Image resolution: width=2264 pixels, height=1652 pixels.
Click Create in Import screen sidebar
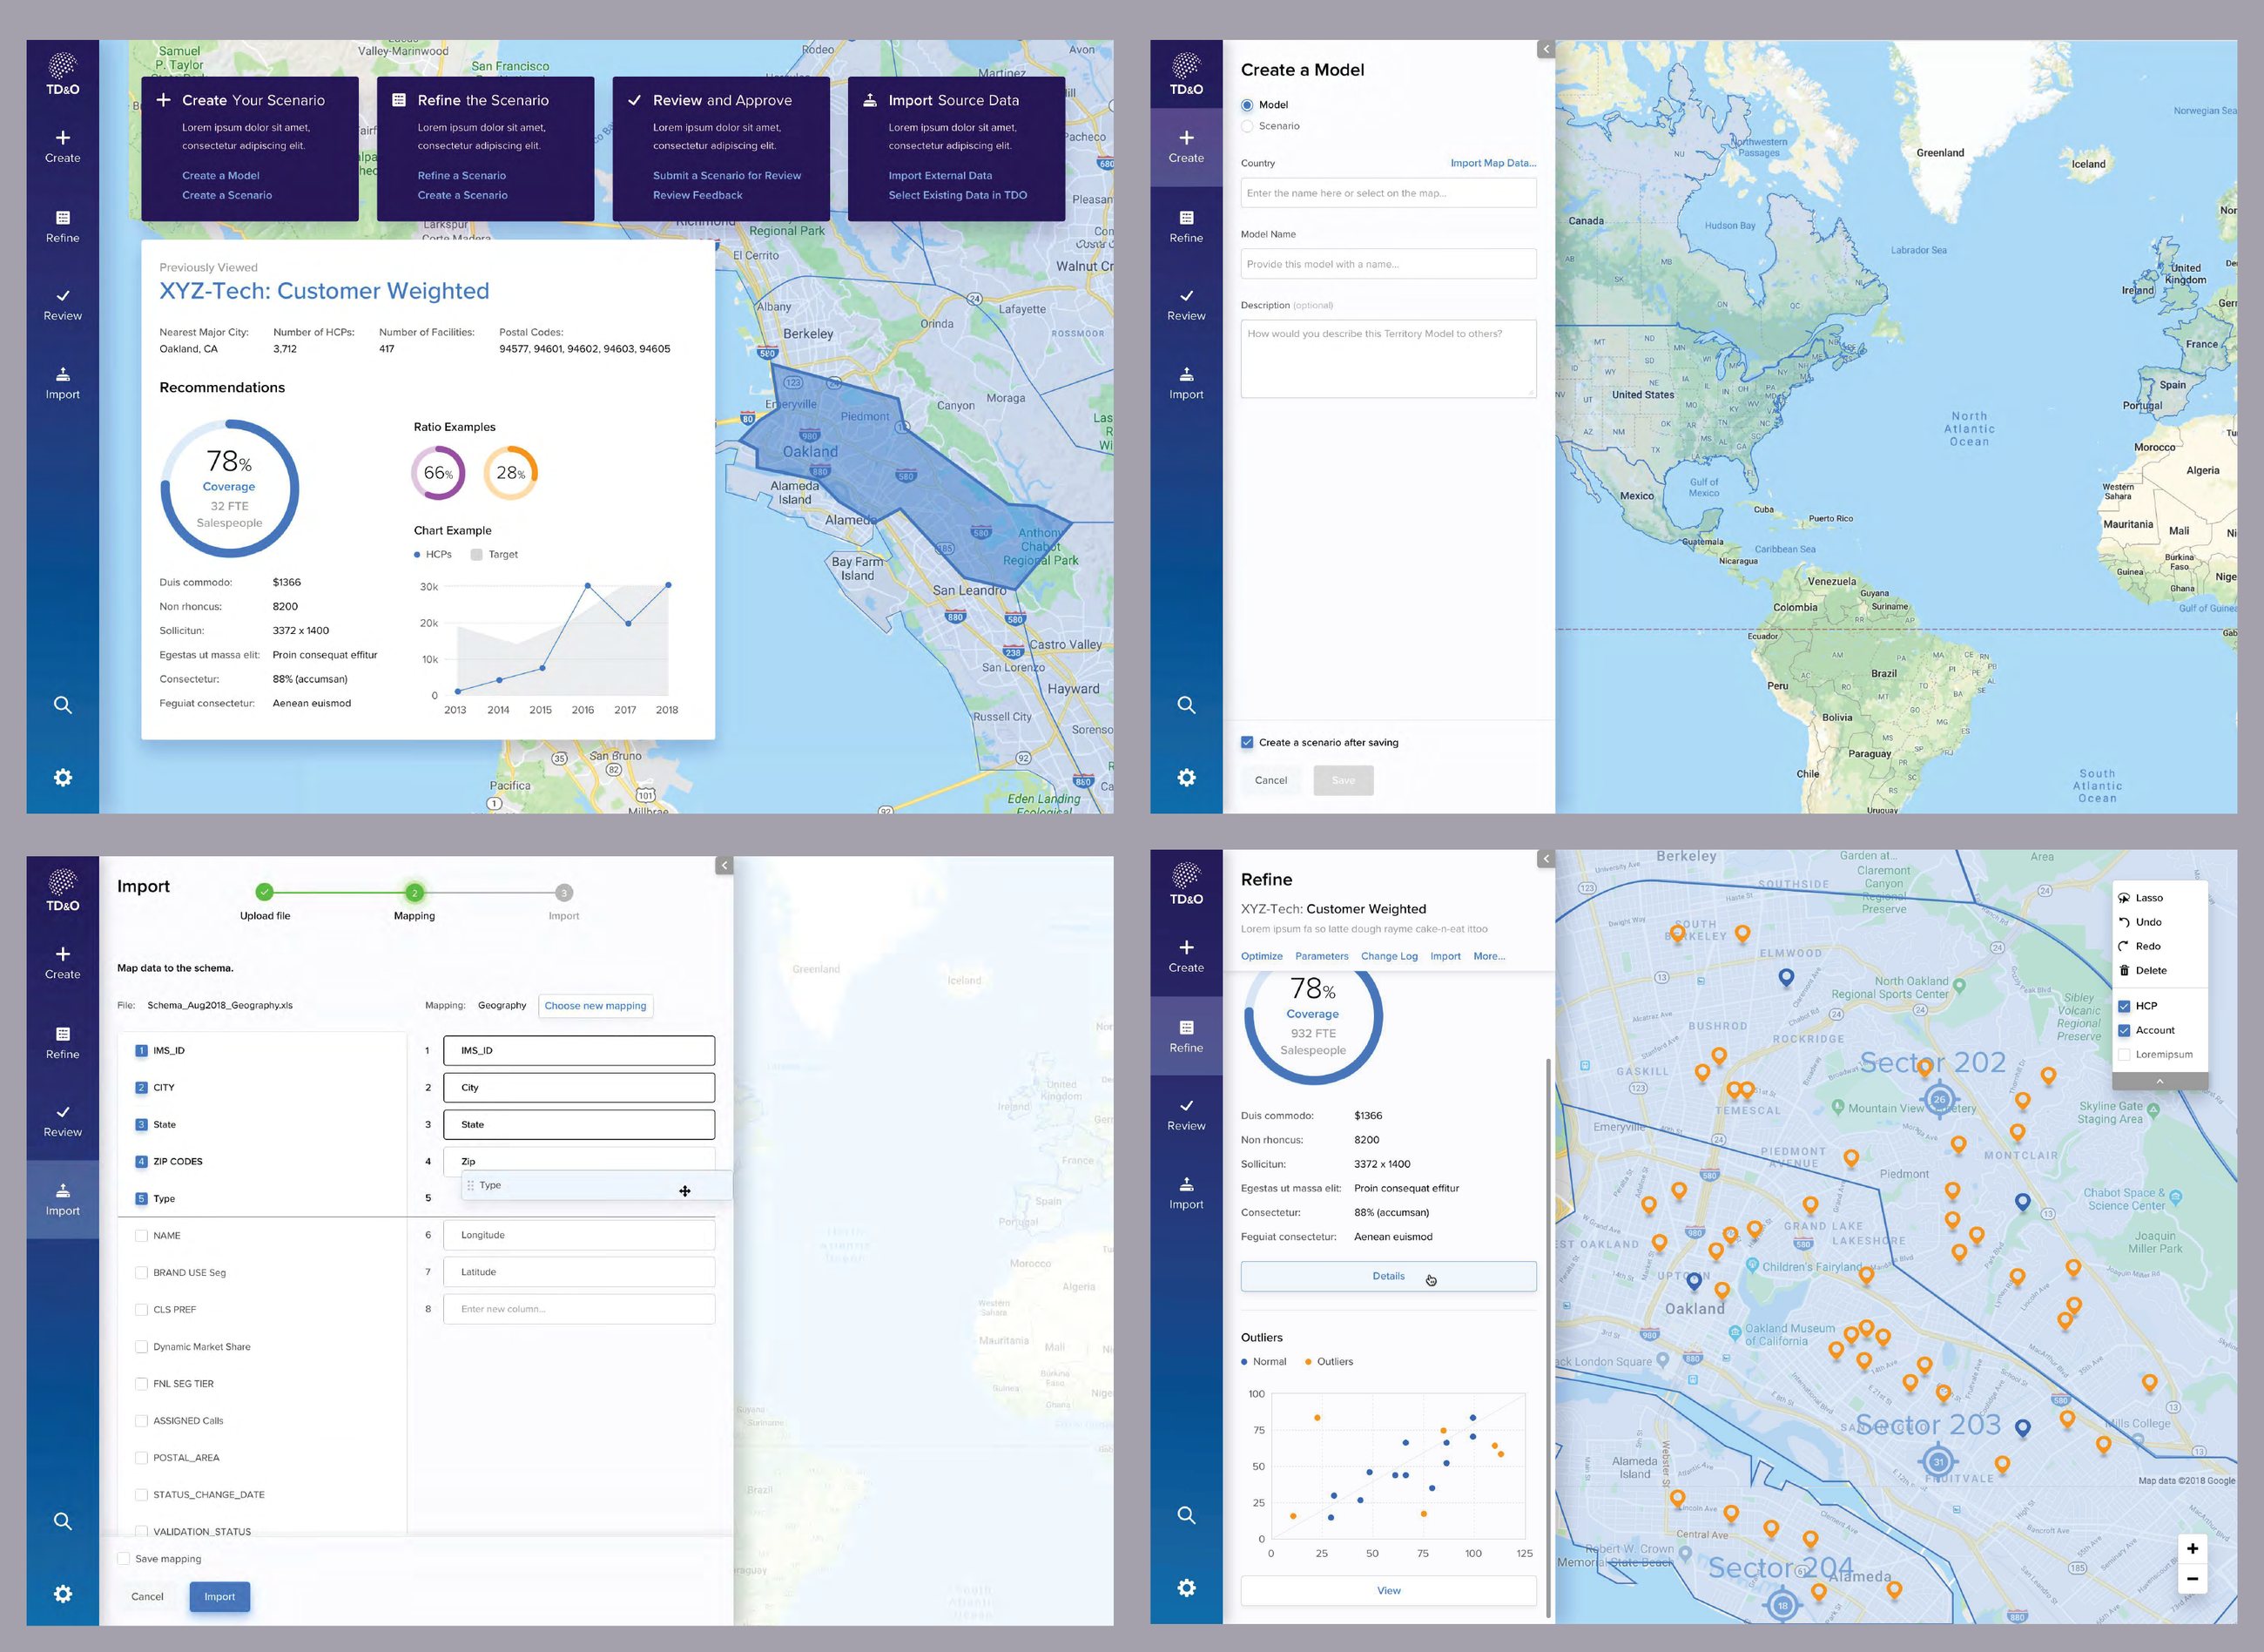62,962
